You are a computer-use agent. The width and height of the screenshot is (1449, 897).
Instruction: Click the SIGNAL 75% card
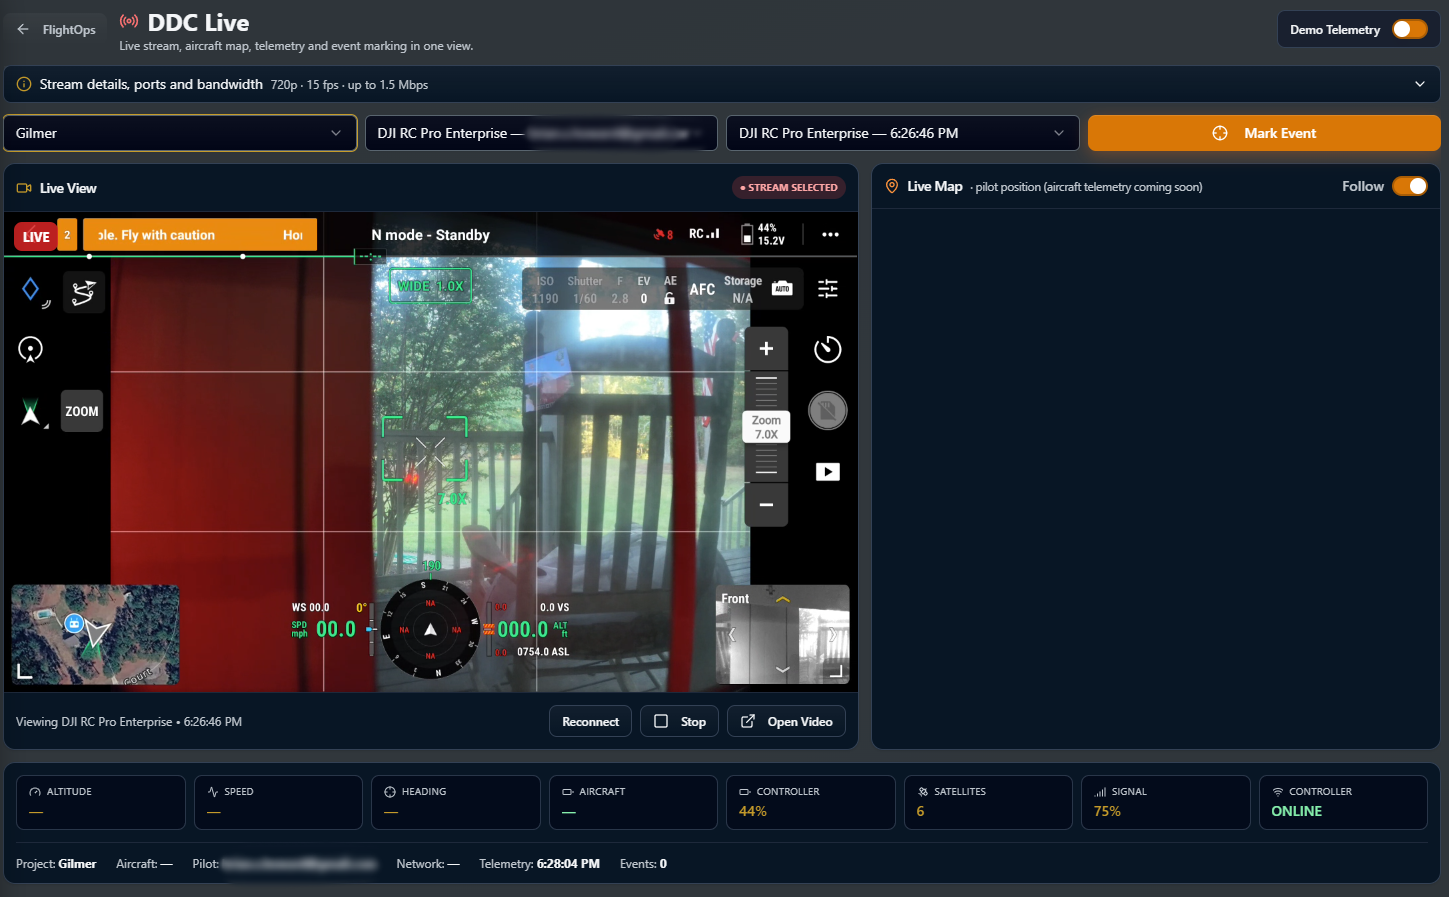[1165, 802]
